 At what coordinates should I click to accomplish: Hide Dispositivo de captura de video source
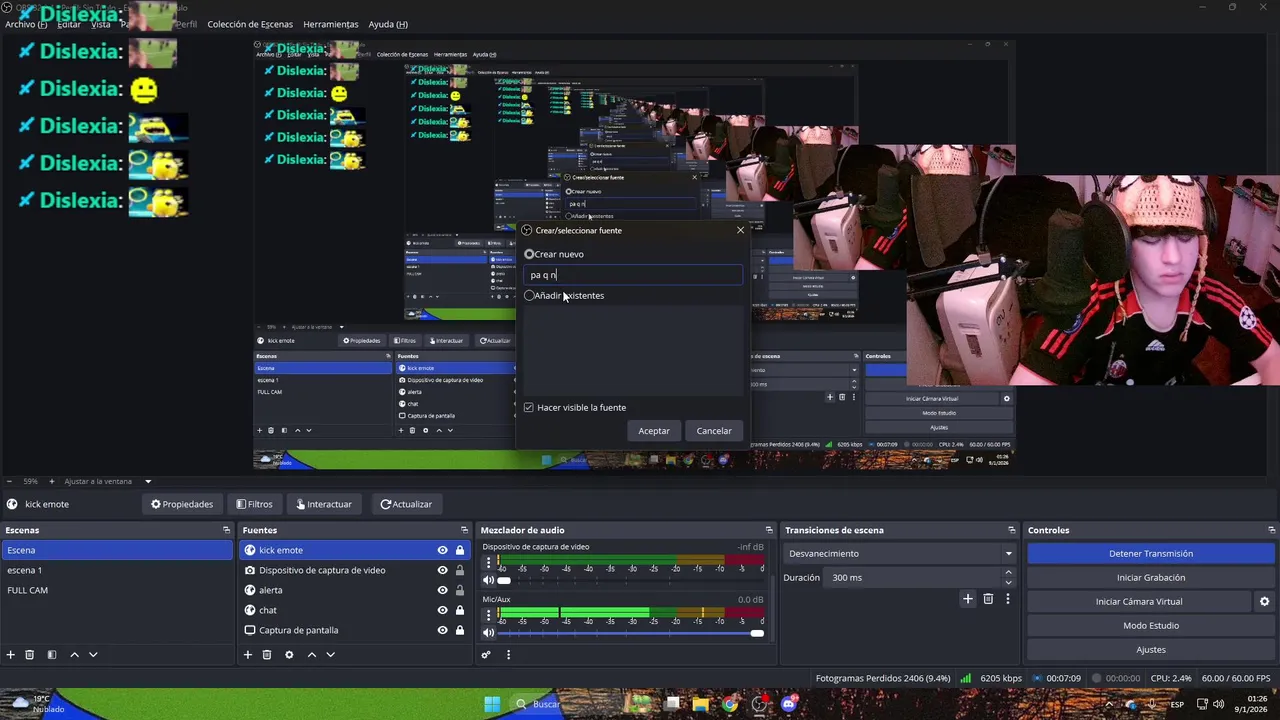click(x=442, y=570)
